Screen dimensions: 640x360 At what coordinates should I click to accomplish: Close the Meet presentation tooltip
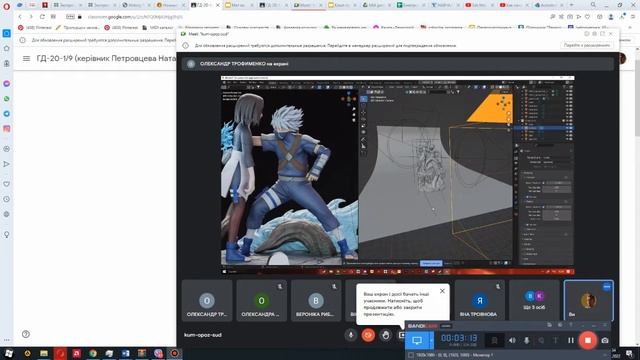[x=442, y=291]
